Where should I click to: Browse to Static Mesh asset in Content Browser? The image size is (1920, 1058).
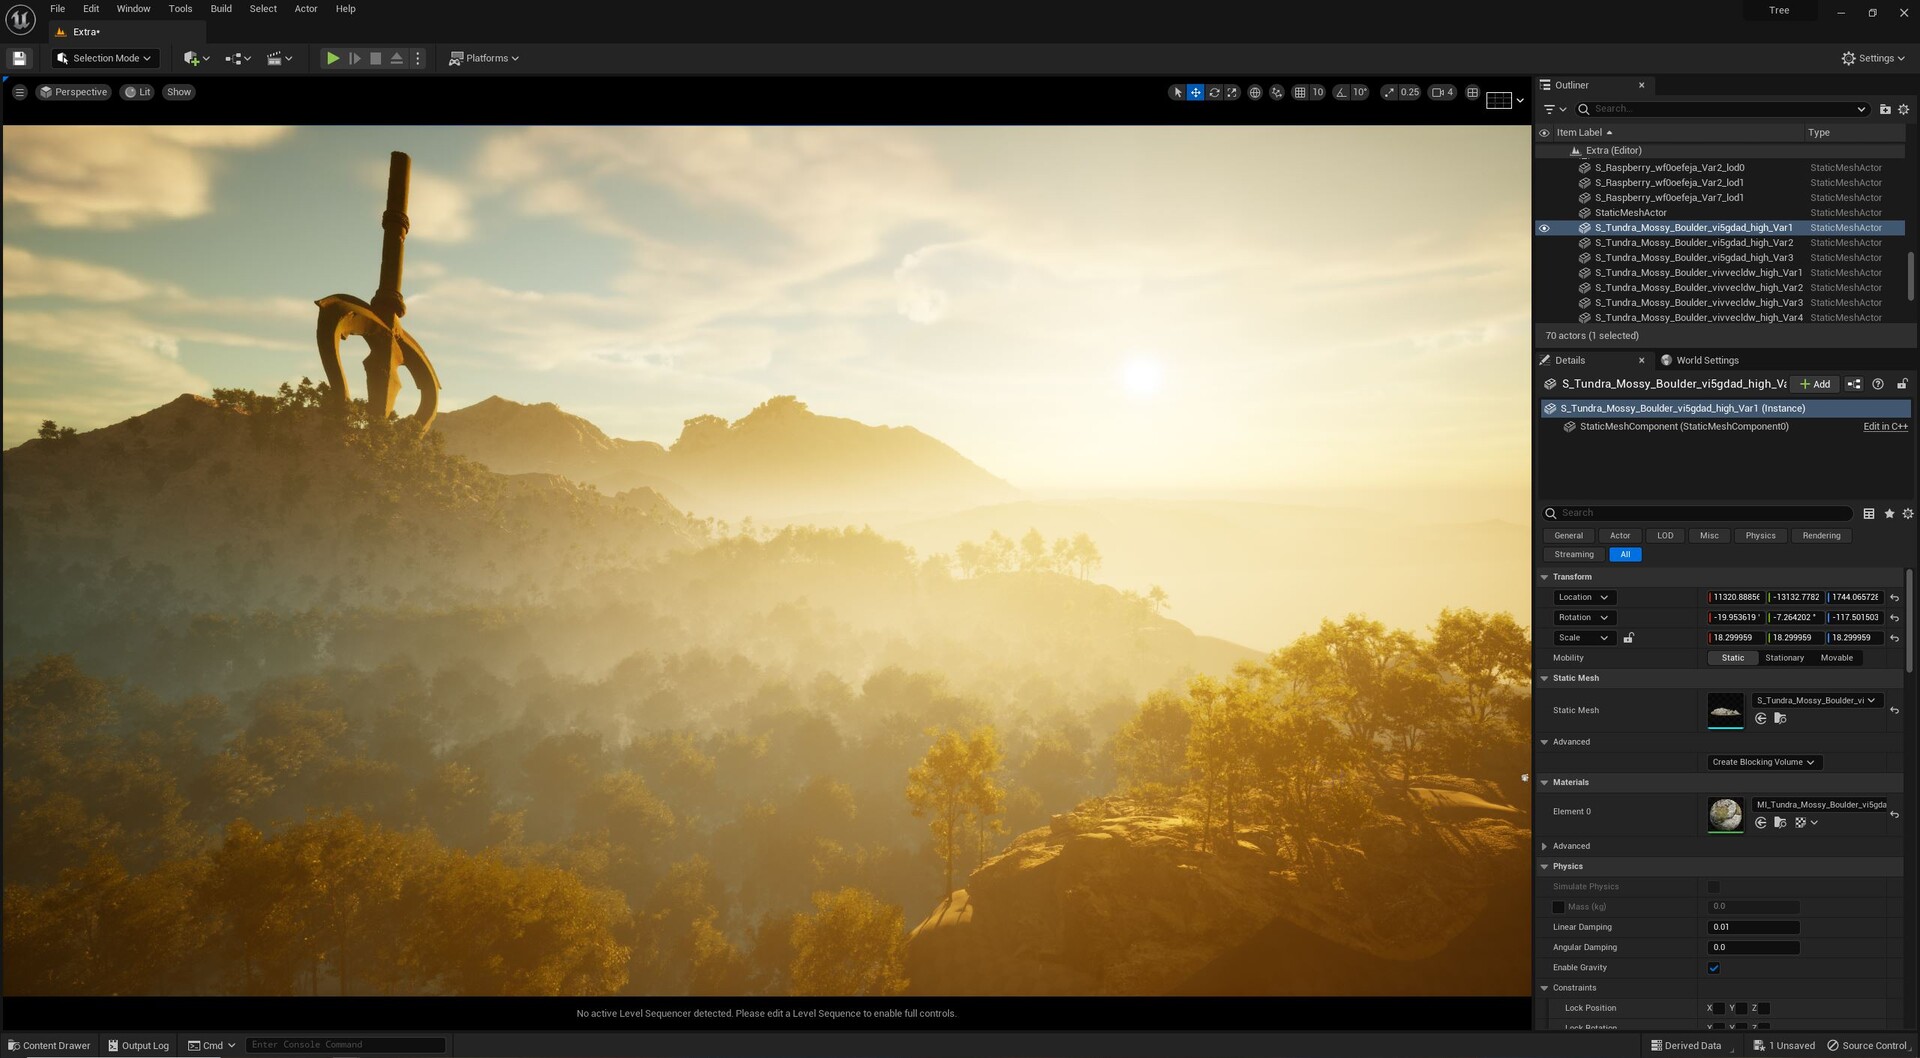click(x=1780, y=719)
